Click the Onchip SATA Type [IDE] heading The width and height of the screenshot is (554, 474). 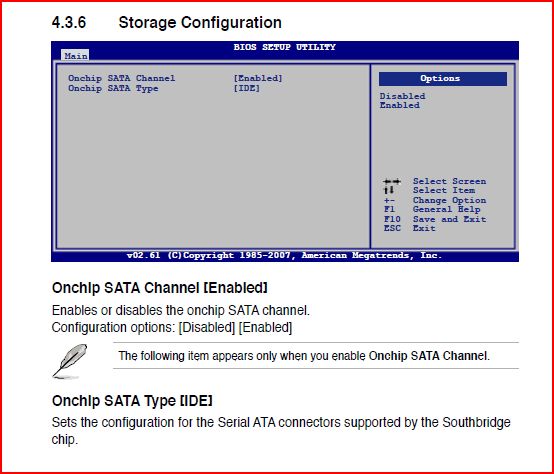(132, 401)
